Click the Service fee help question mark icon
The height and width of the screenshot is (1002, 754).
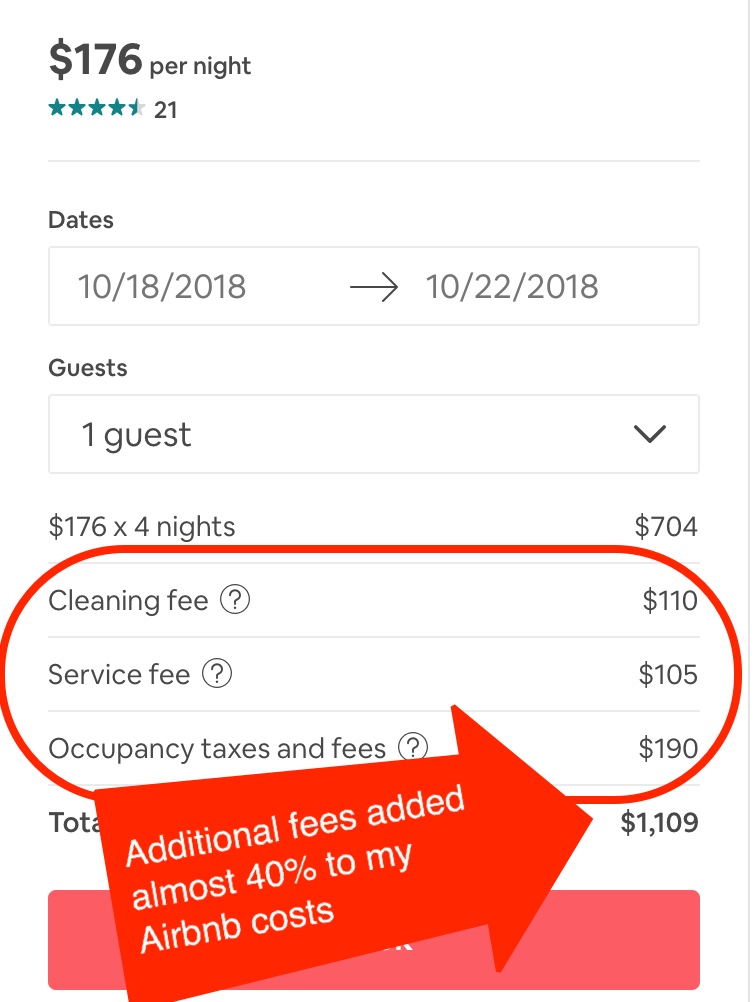point(217,674)
